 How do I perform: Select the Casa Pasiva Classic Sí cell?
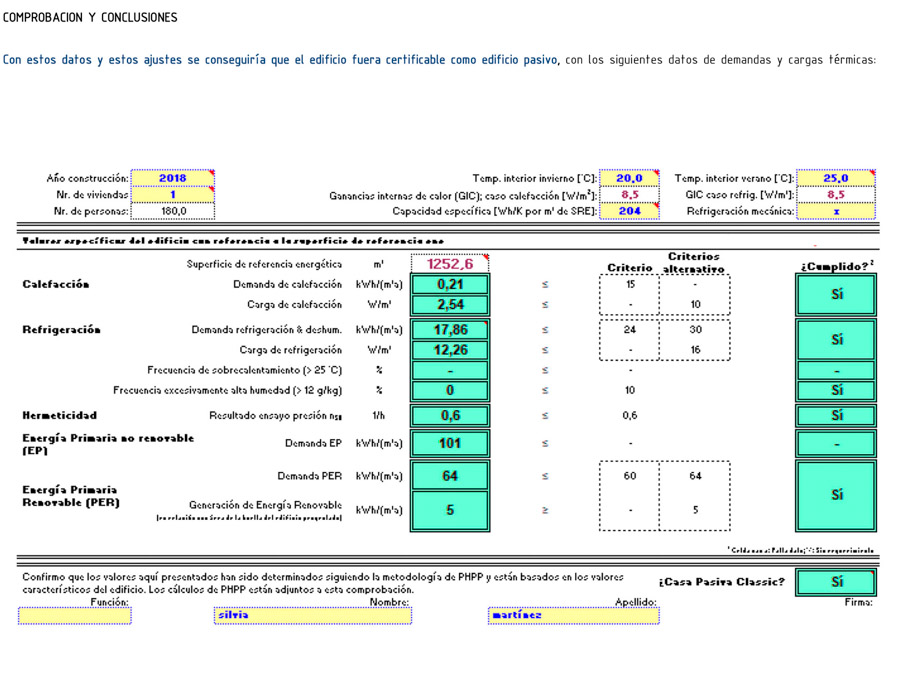[x=836, y=582]
